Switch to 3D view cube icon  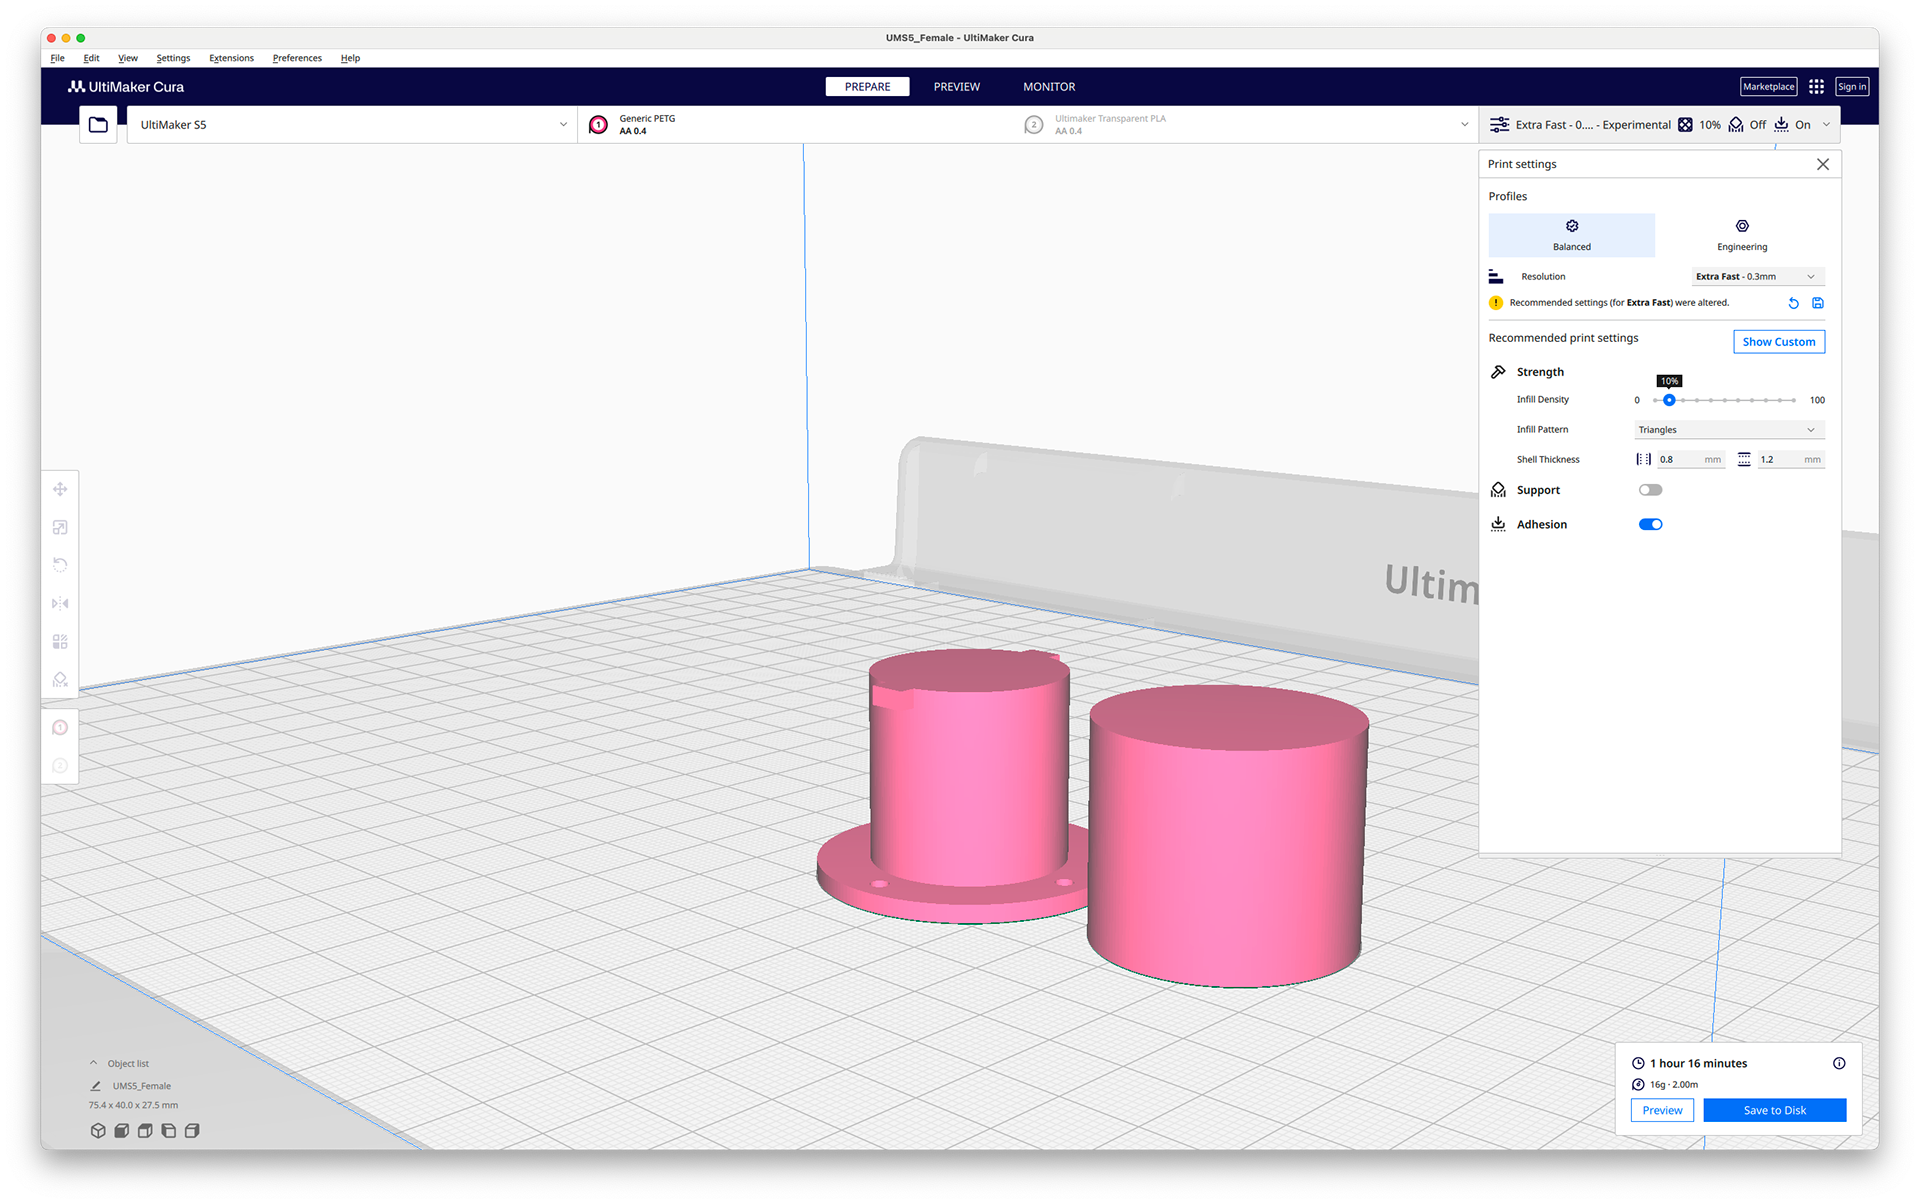[98, 1130]
